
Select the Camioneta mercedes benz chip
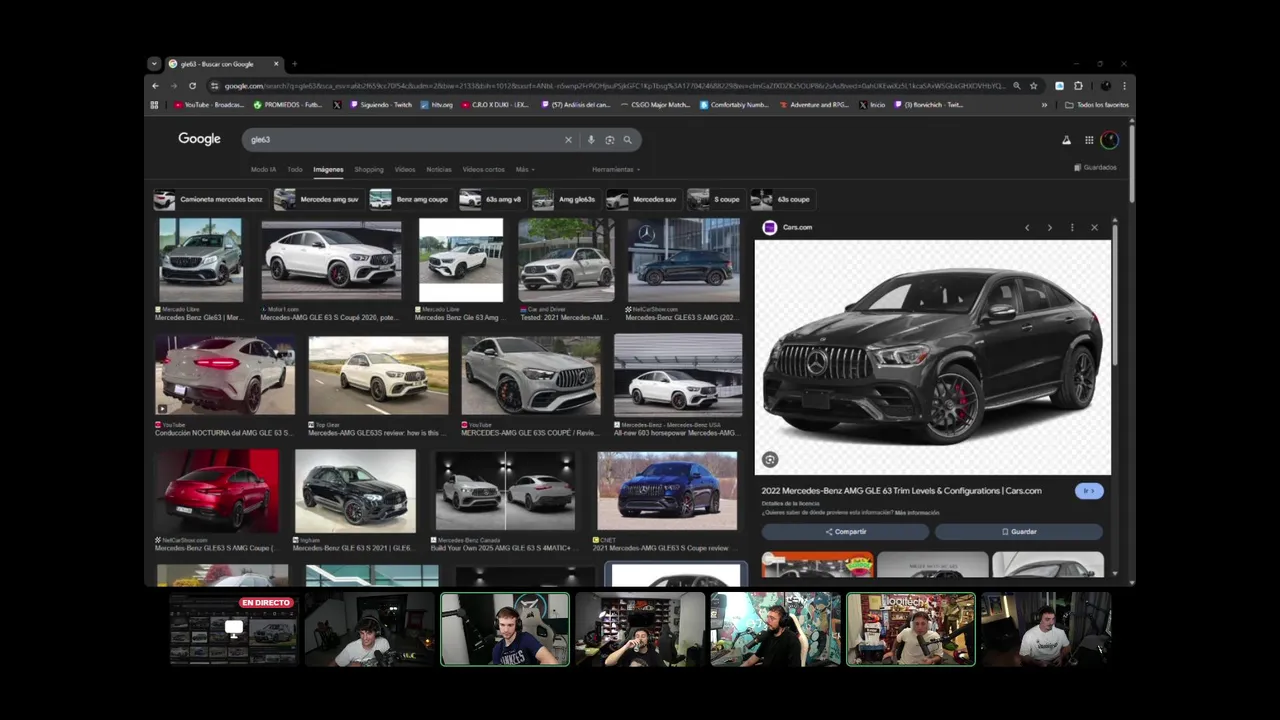click(x=209, y=199)
